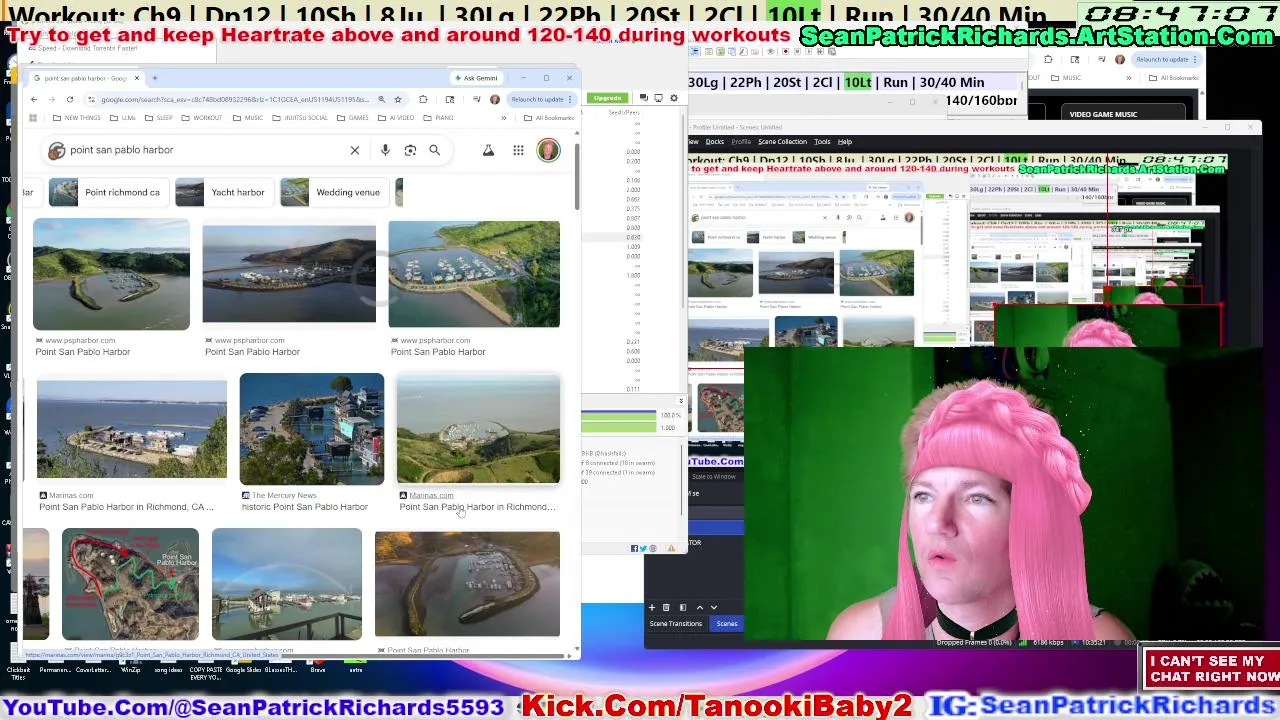
Task: Open AI VIDEO bookmark folder
Action: point(396,118)
